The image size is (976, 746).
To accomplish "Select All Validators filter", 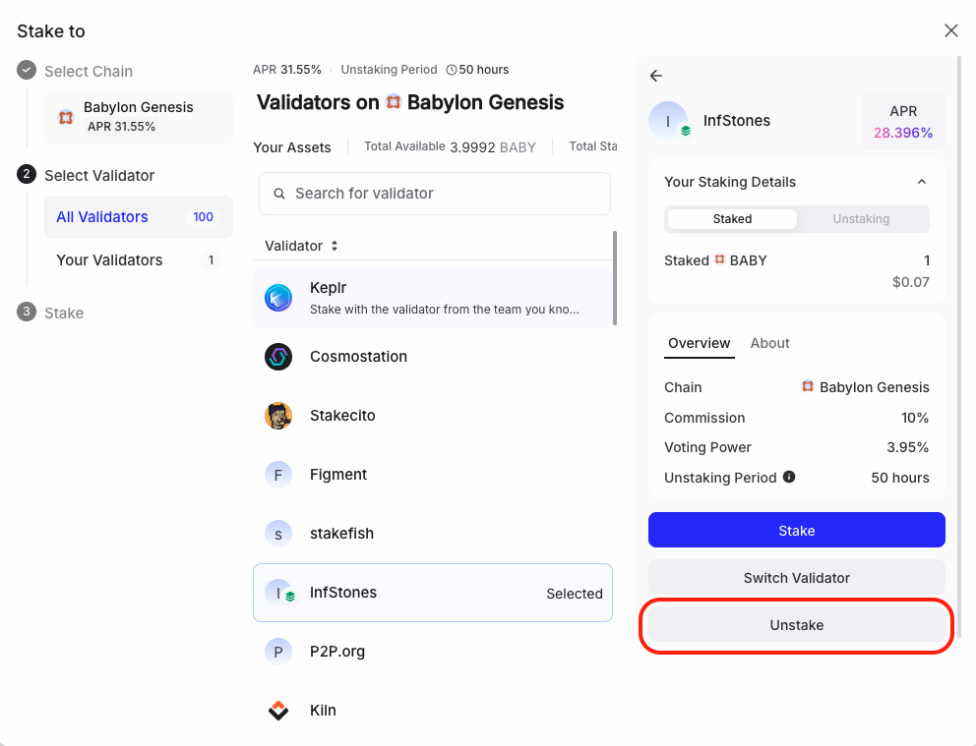I will pyautogui.click(x=138, y=217).
